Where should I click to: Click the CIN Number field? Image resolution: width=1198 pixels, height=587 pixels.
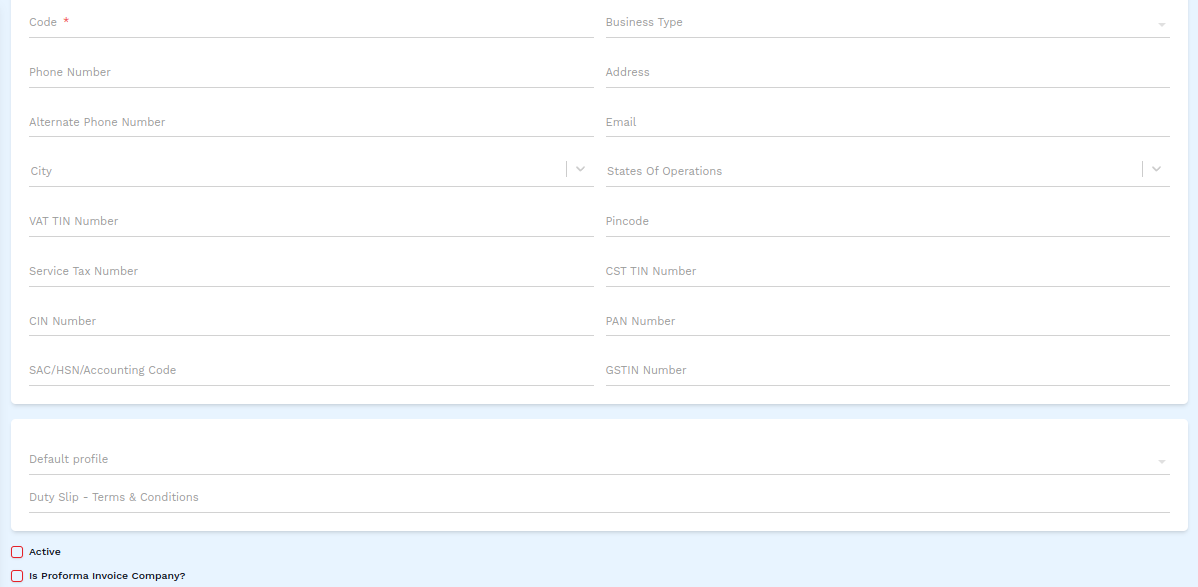(x=310, y=322)
